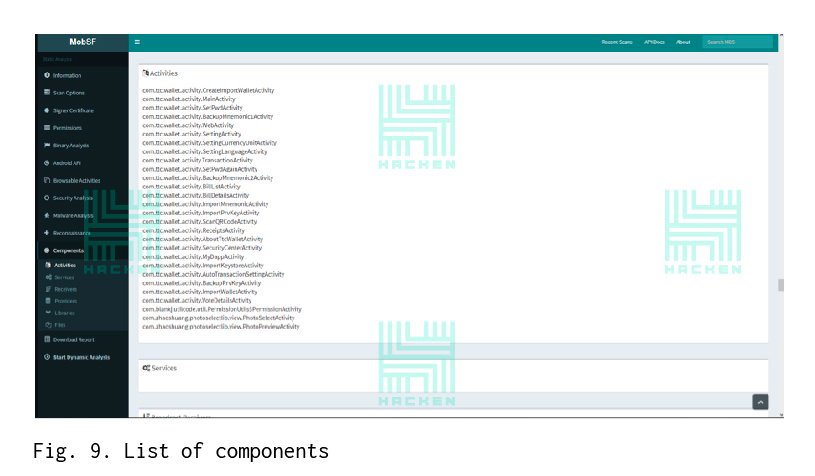Click the Information sidebar icon
Screen dimensions: 815x476
[47, 75]
